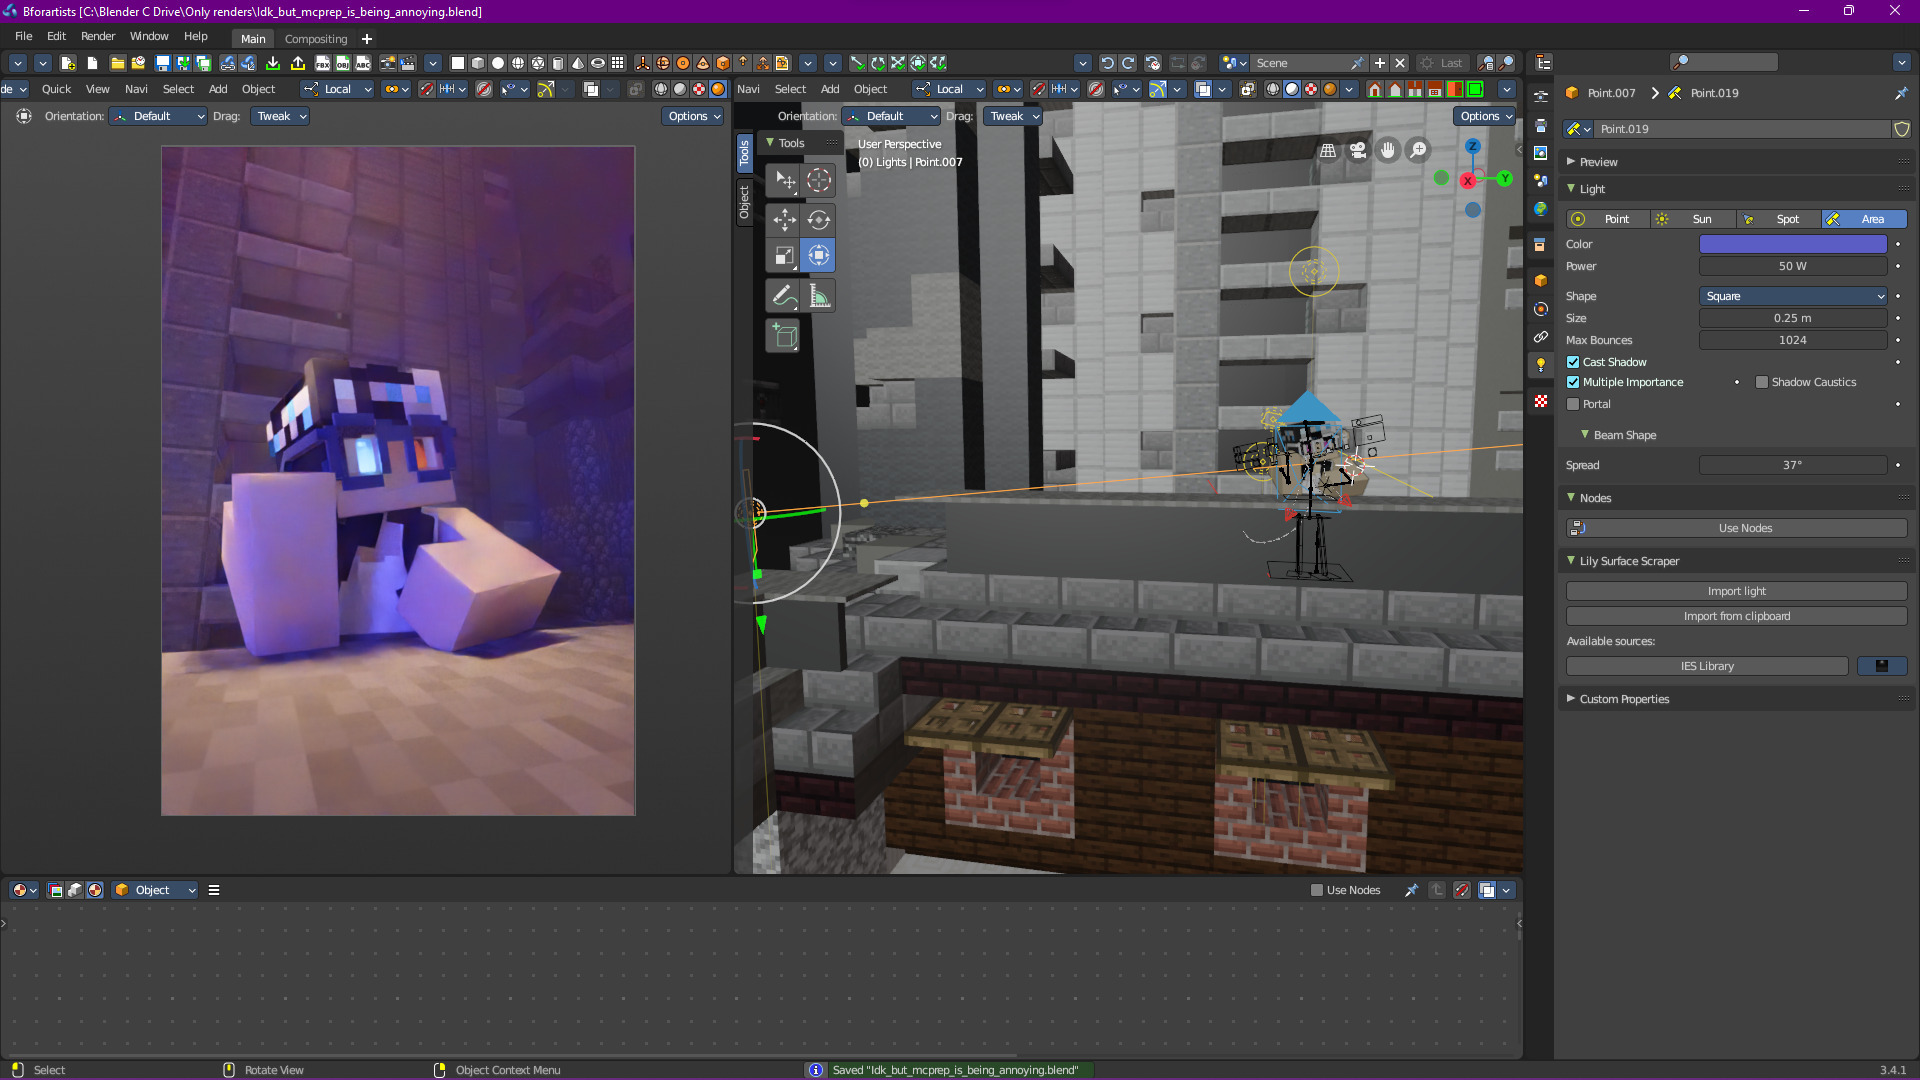Select the Add Cube tool
Viewport: 1920px width, 1080px height.
pyautogui.click(x=784, y=336)
